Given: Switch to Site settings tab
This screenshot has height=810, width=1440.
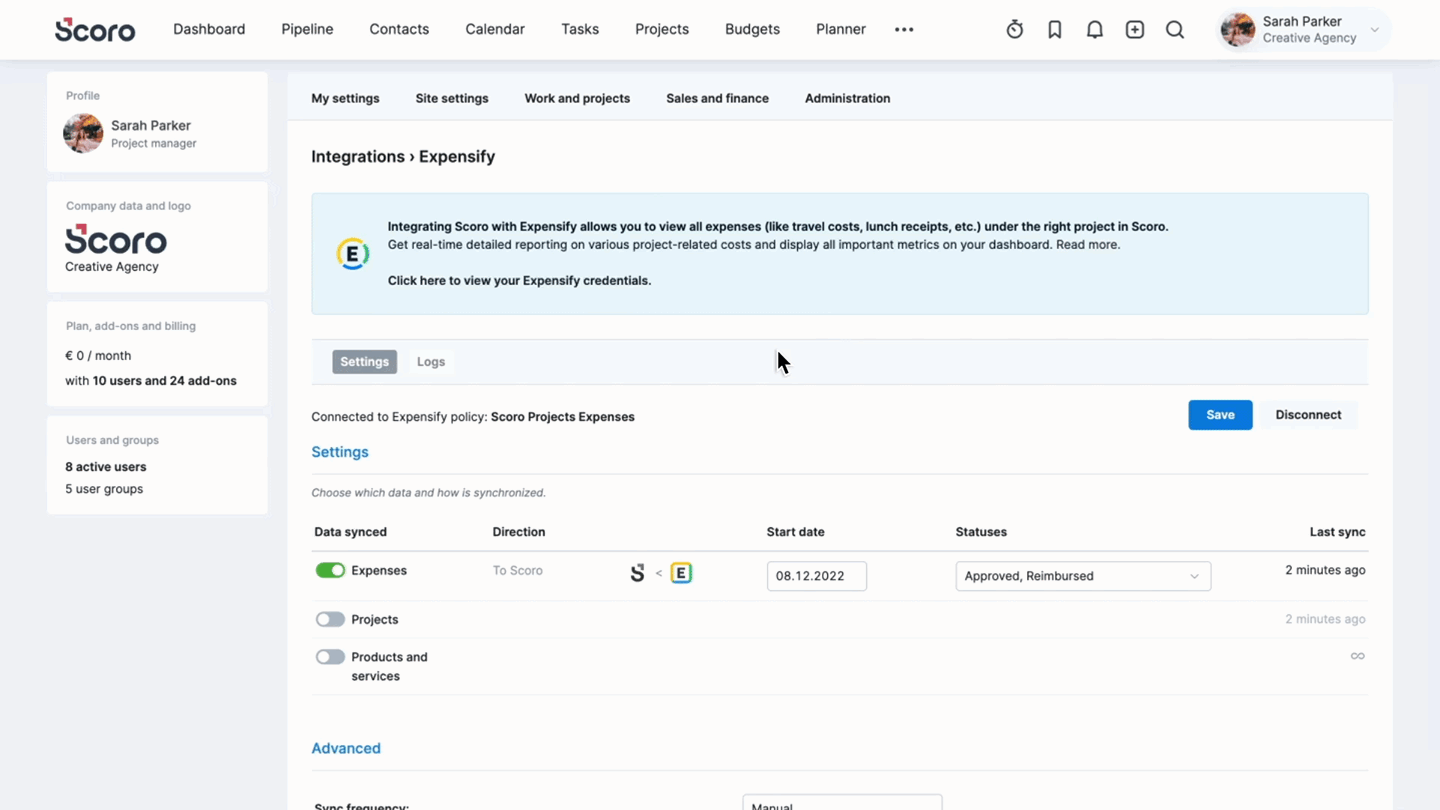Looking at the screenshot, I should click(x=452, y=98).
